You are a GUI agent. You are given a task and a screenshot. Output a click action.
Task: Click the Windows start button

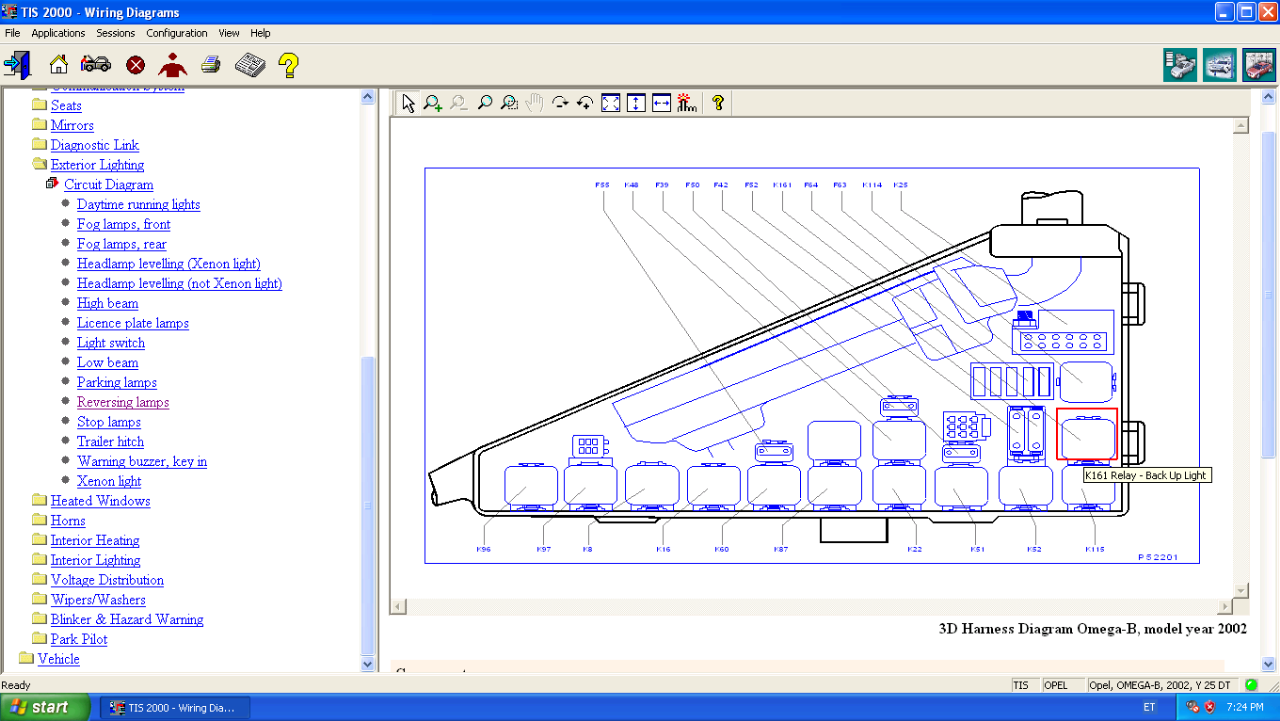[39, 707]
